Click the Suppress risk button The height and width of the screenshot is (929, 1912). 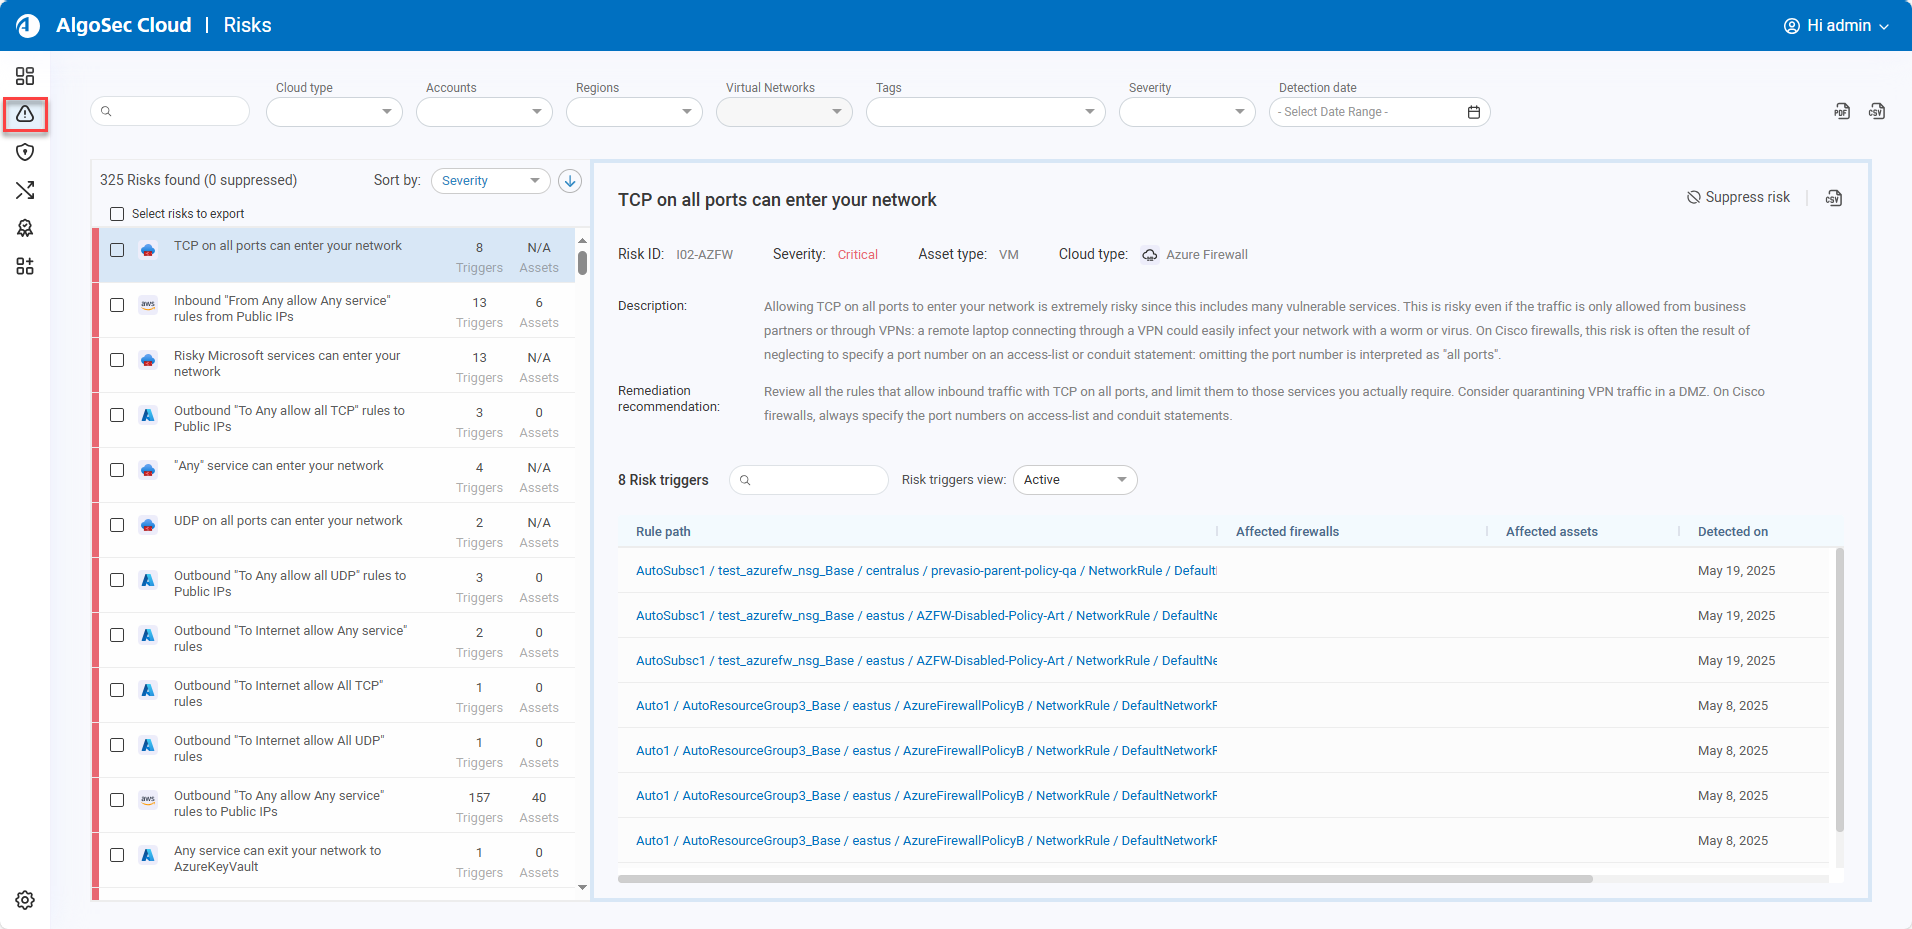point(1738,198)
